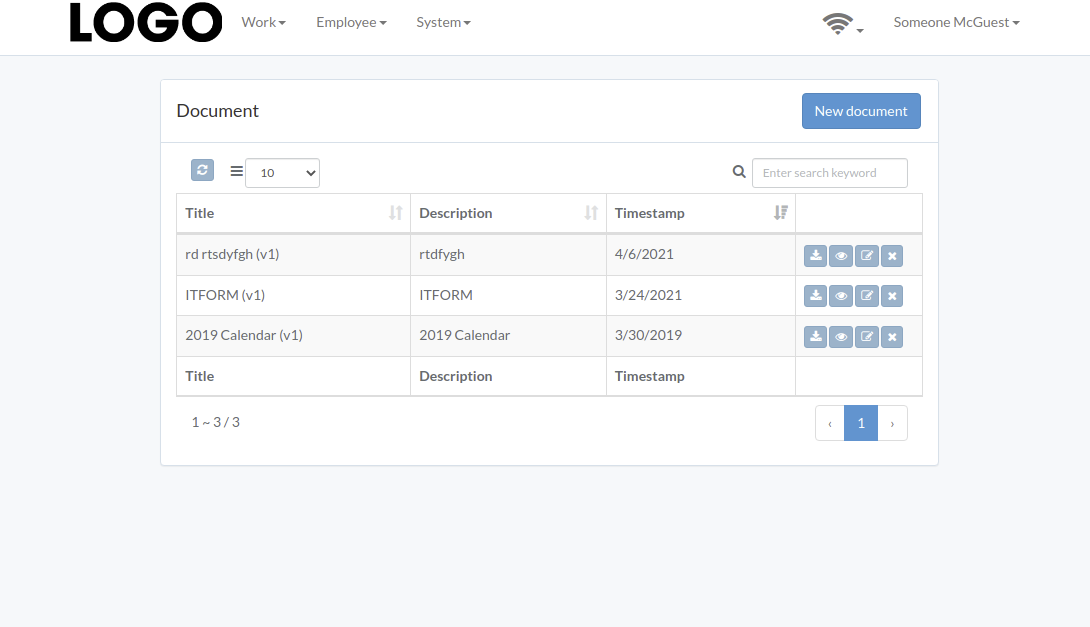The width and height of the screenshot is (1090, 627).
Task: Click the search magnifier icon
Action: [x=739, y=172]
